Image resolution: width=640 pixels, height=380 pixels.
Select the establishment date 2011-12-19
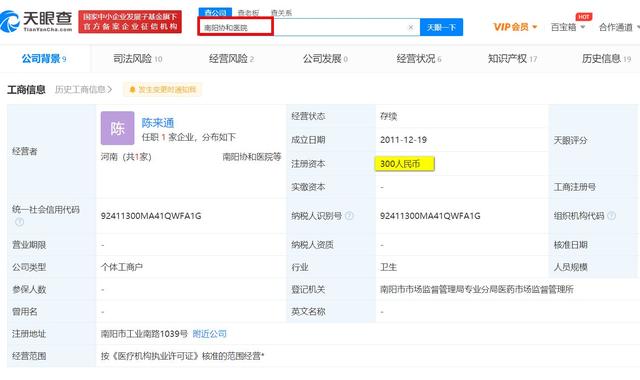[403, 140]
